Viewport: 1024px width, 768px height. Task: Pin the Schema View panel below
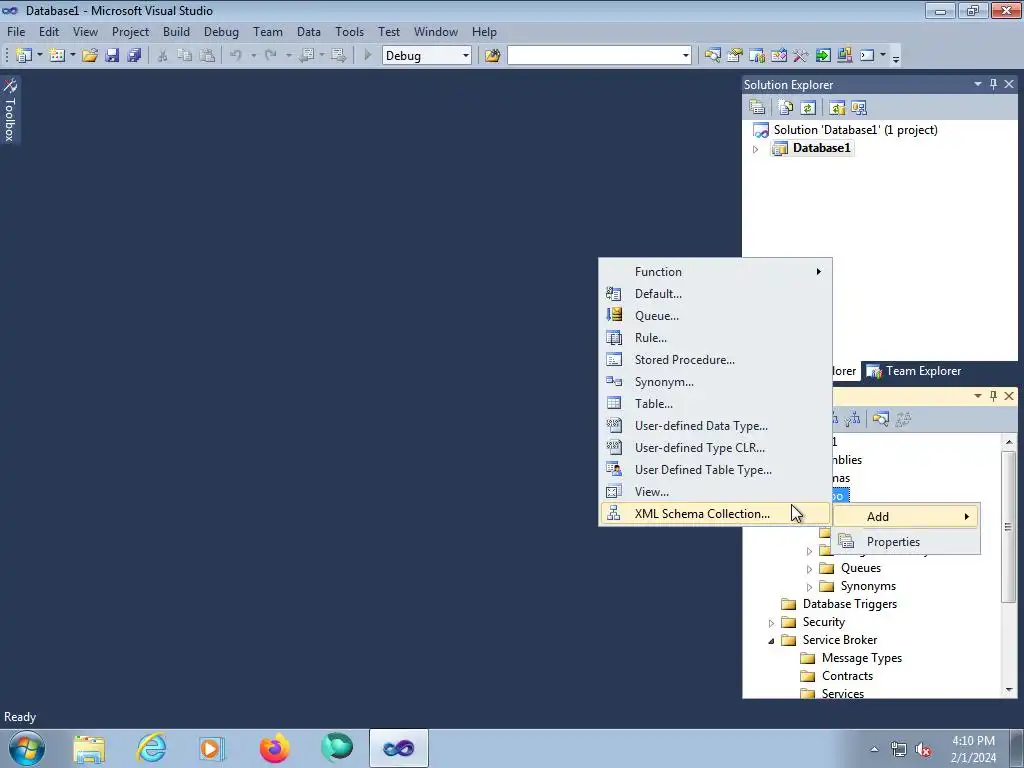[993, 396]
